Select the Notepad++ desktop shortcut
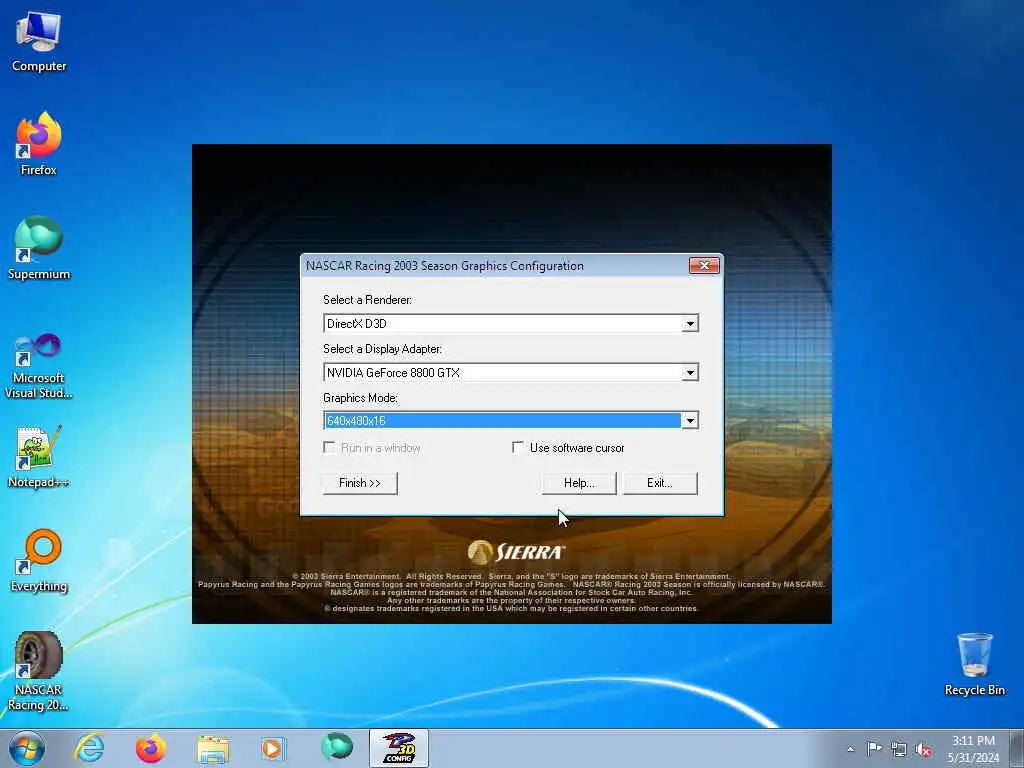Image resolution: width=1024 pixels, height=768 pixels. (x=39, y=456)
